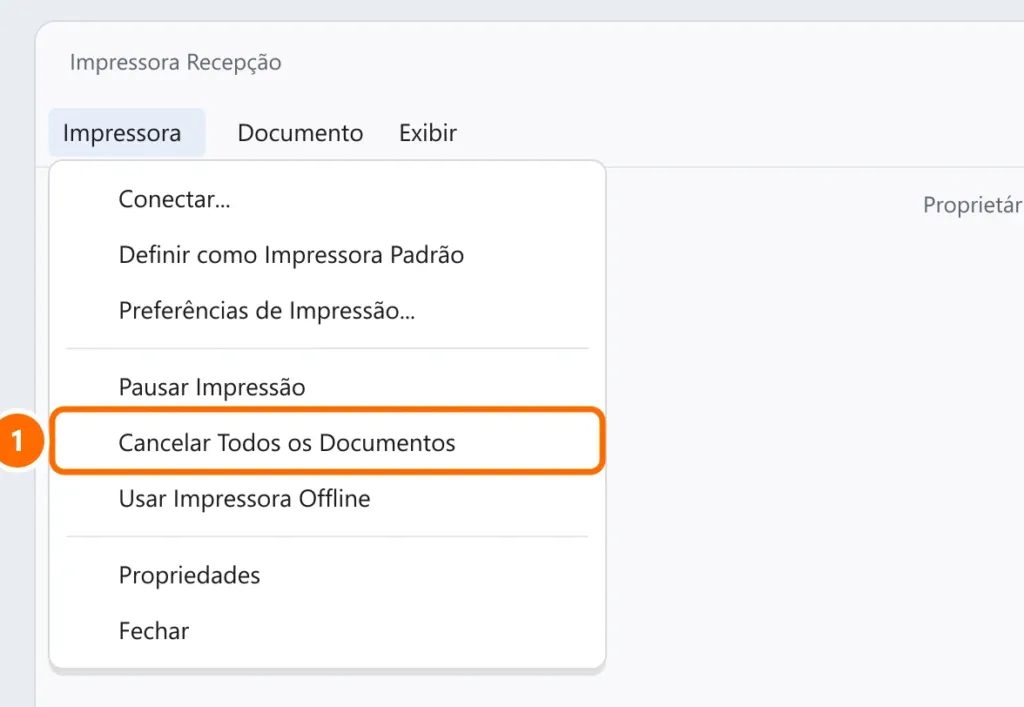The image size is (1024, 707).
Task: Select Definir como Impressora Padrão
Action: (327, 255)
